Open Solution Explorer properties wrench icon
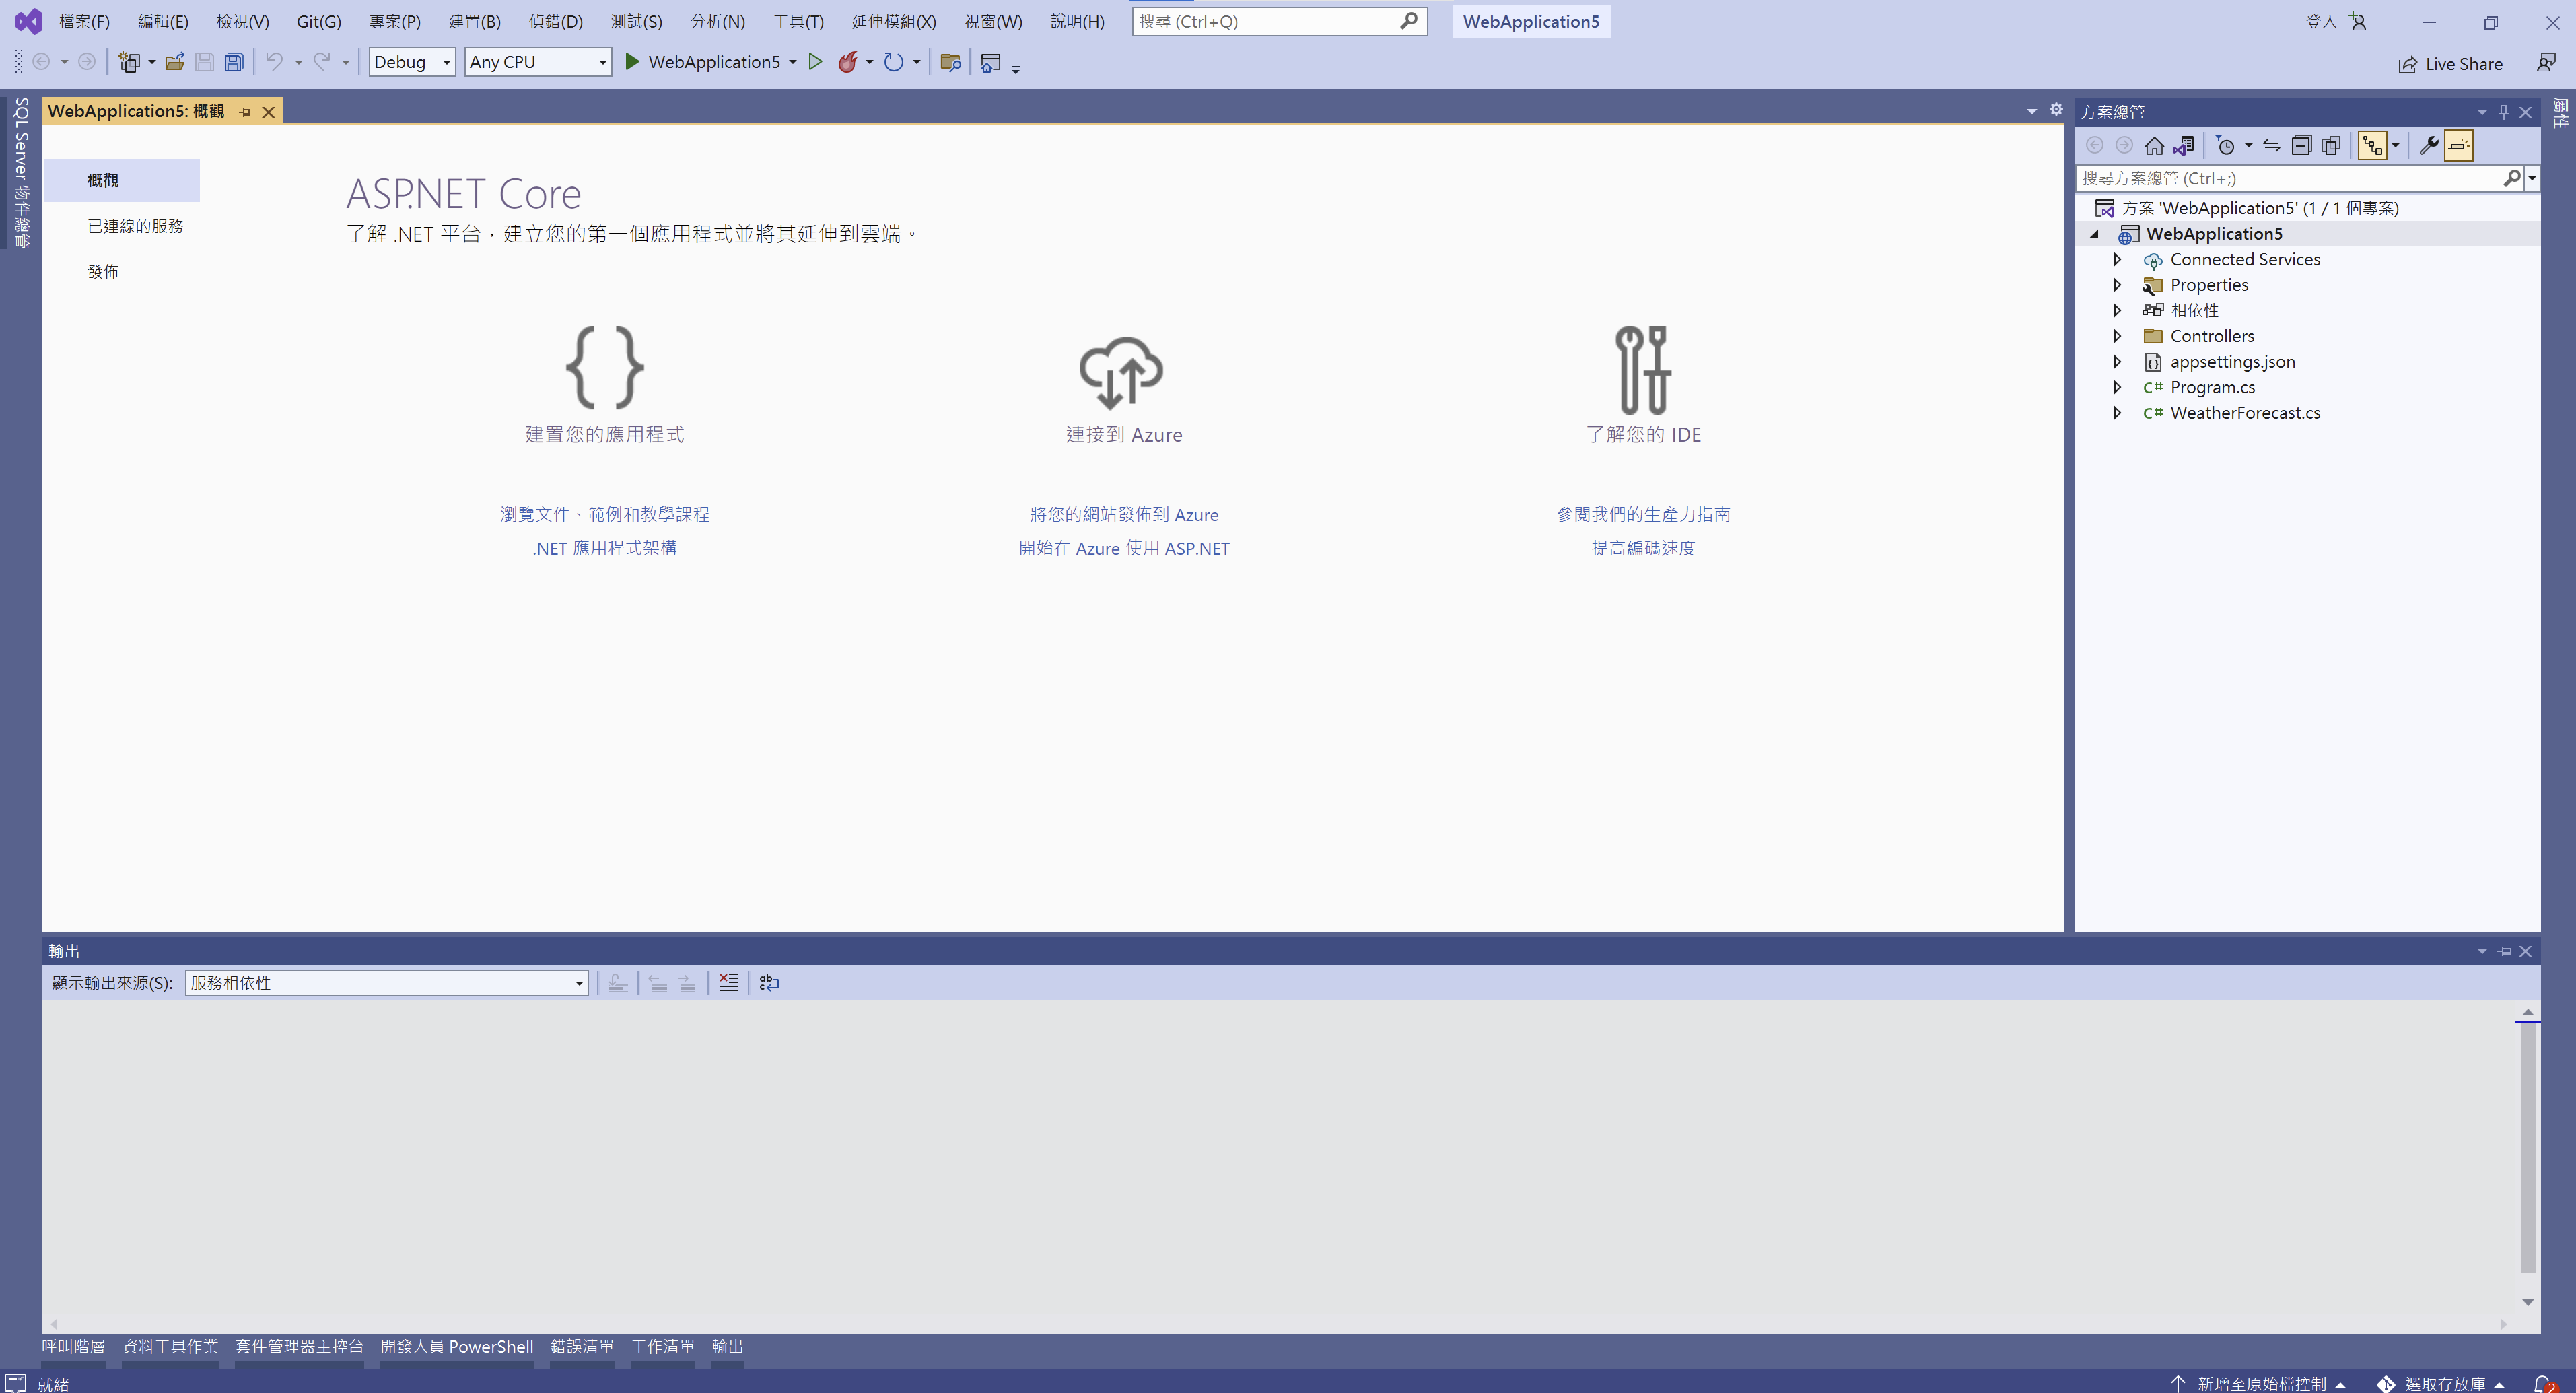The image size is (2576, 1393). point(2429,145)
